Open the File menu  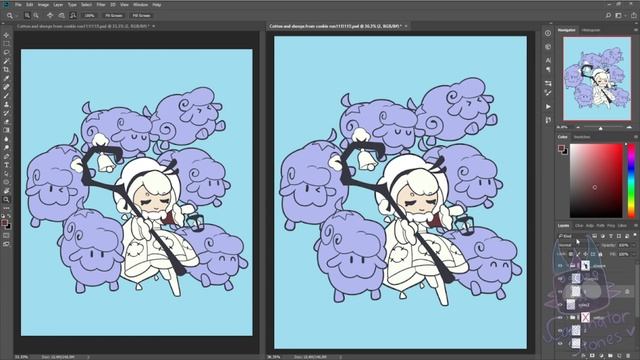18,4
